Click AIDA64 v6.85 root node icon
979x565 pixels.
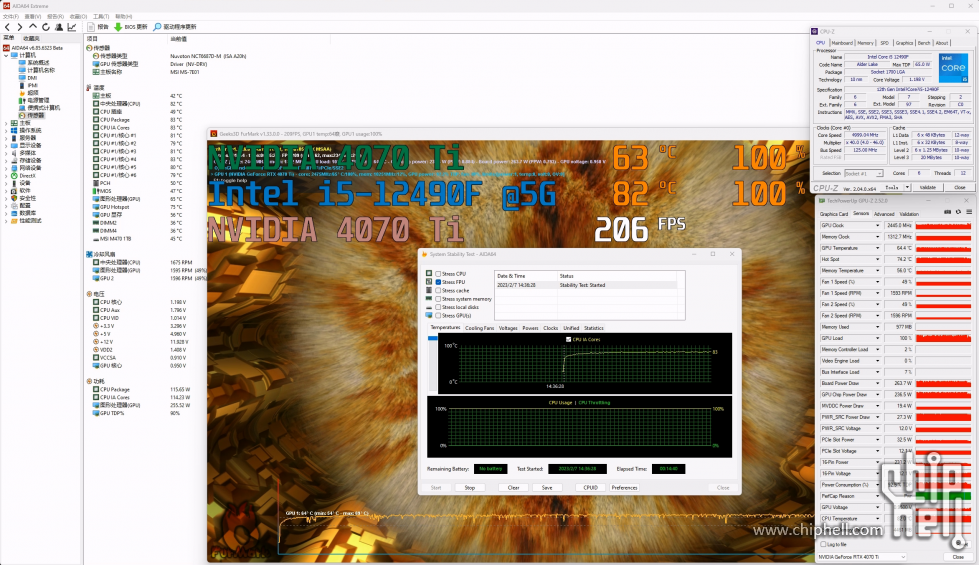[6, 47]
